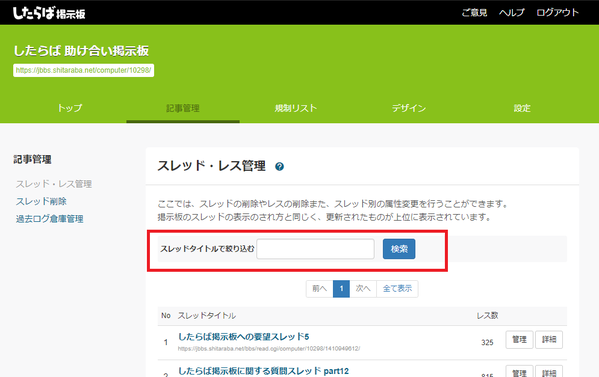599x377 pixels.
Task: Switch to the トップ tab
Action: 70,108
